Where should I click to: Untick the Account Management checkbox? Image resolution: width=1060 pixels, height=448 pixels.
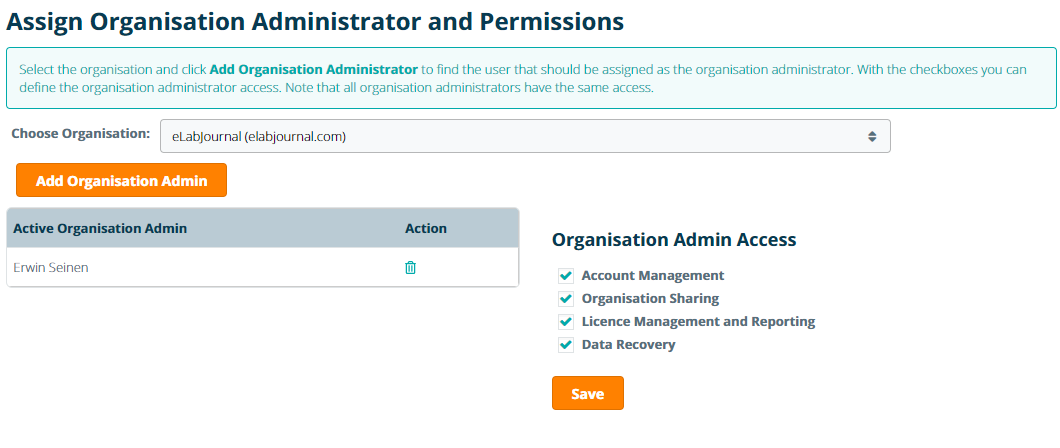tap(566, 276)
